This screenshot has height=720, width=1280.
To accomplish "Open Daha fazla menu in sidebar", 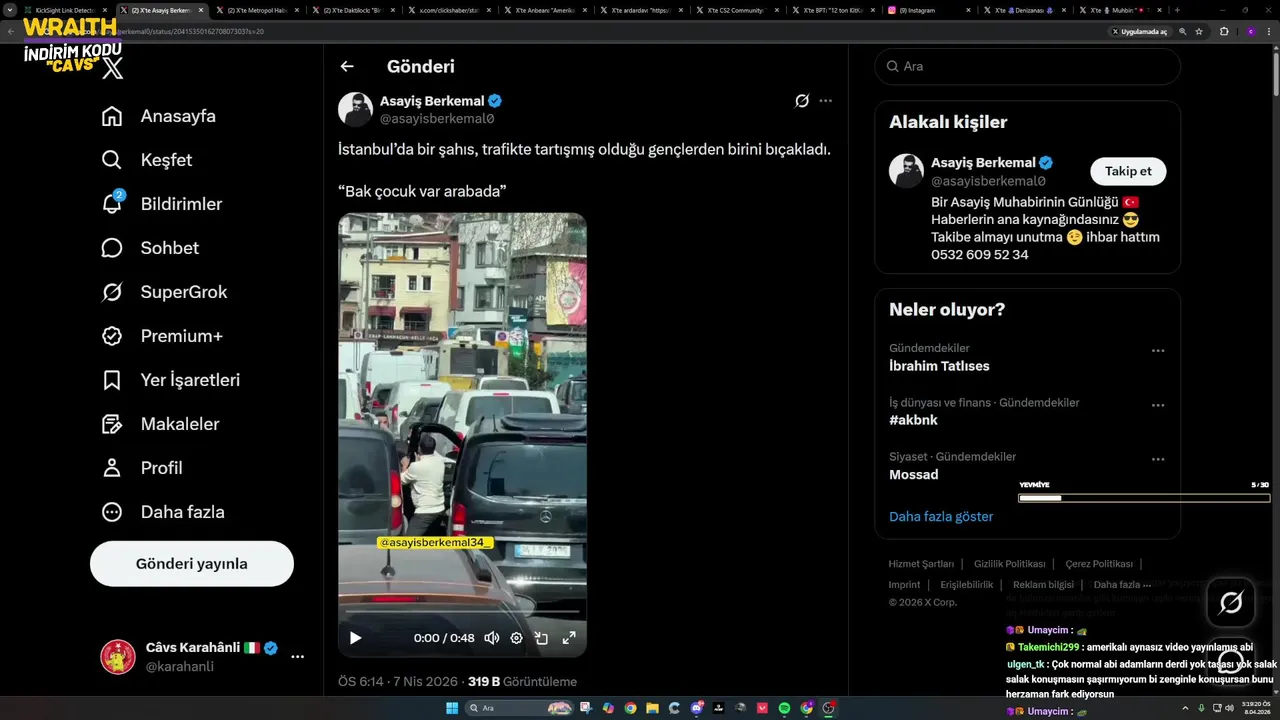I will 163,512.
